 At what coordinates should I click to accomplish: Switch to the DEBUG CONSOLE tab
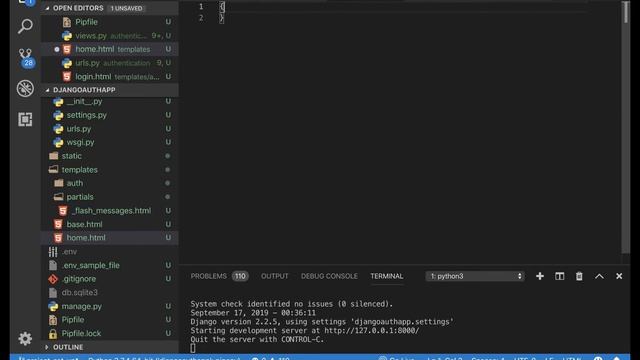[x=329, y=276]
